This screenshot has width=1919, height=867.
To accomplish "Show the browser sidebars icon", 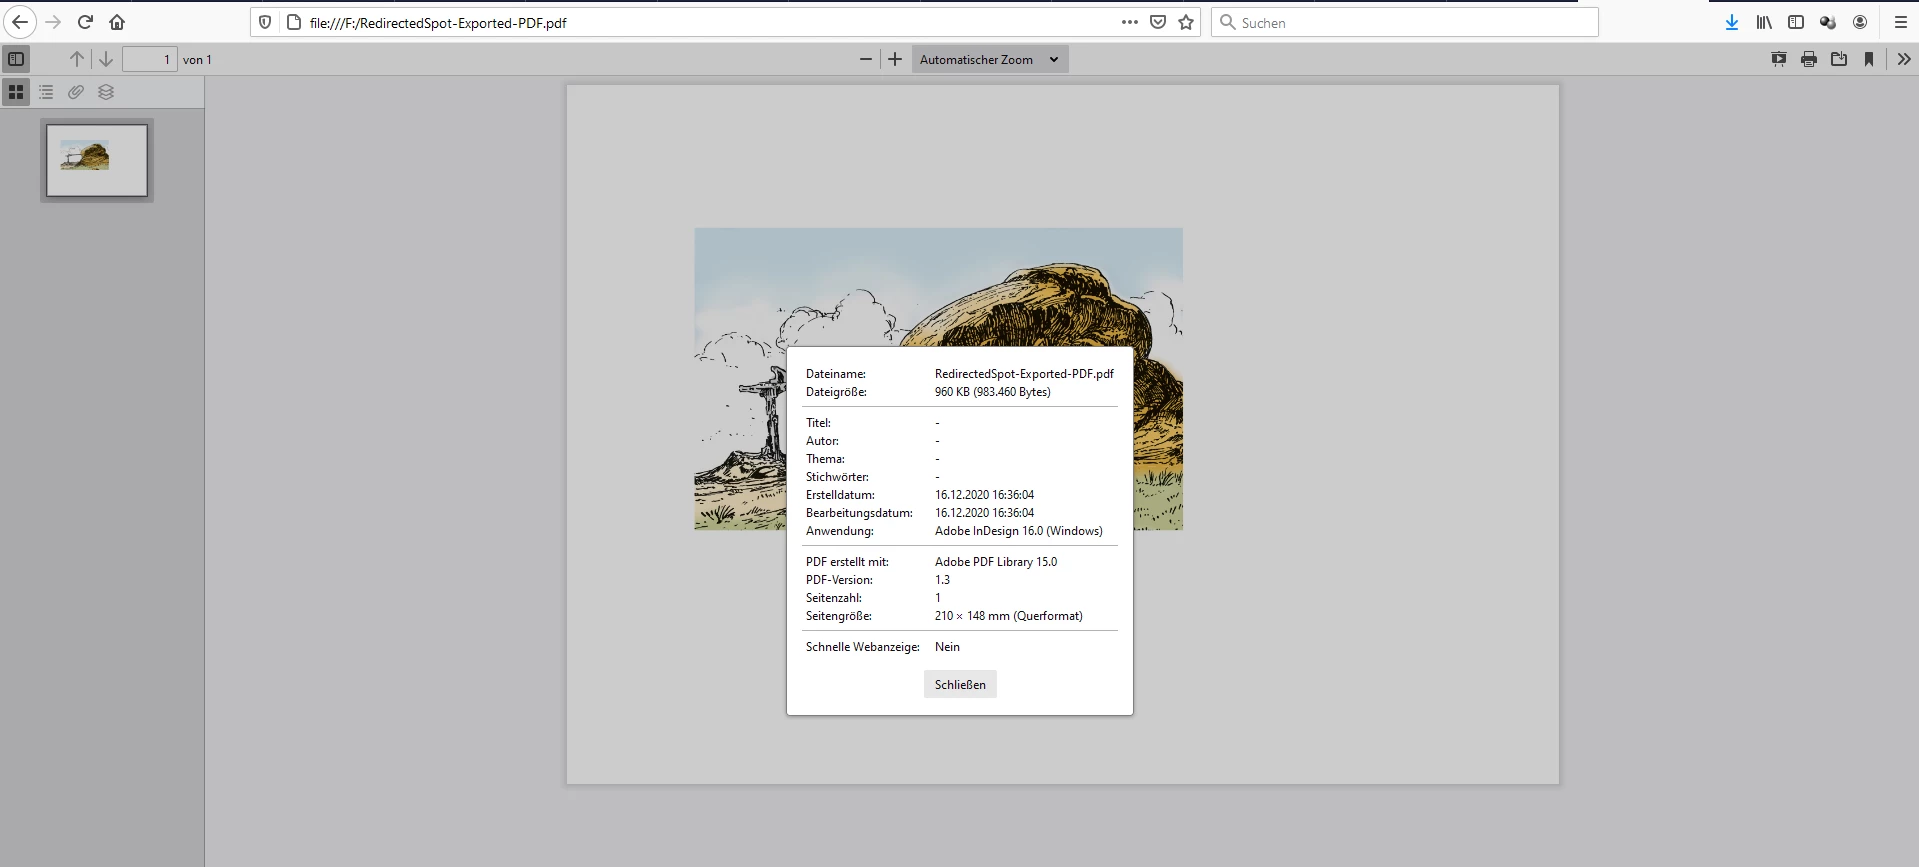I will tap(1796, 22).
